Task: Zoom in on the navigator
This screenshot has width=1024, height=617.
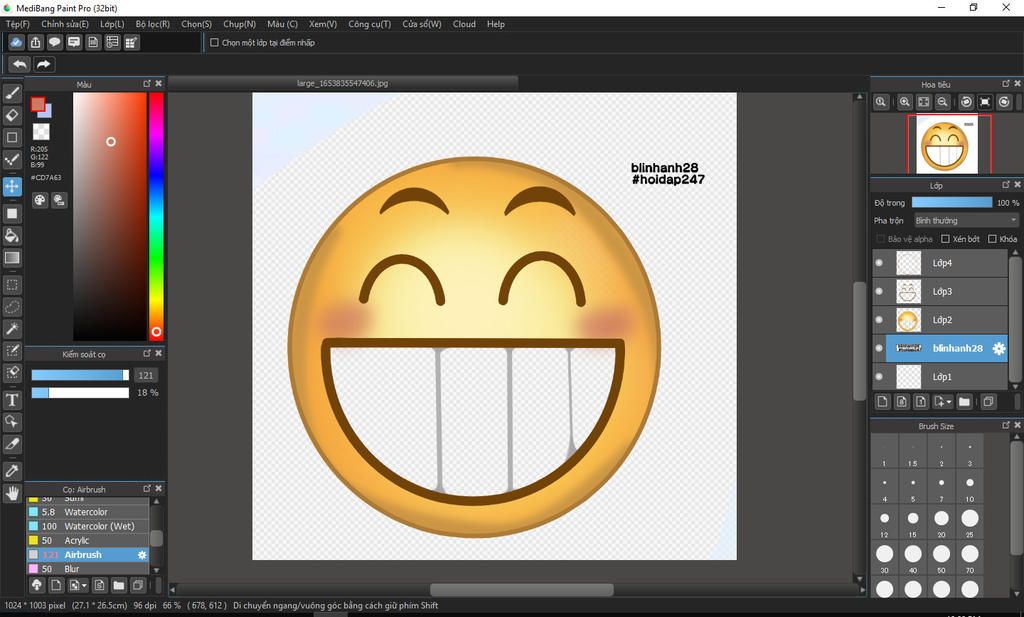Action: coord(904,102)
